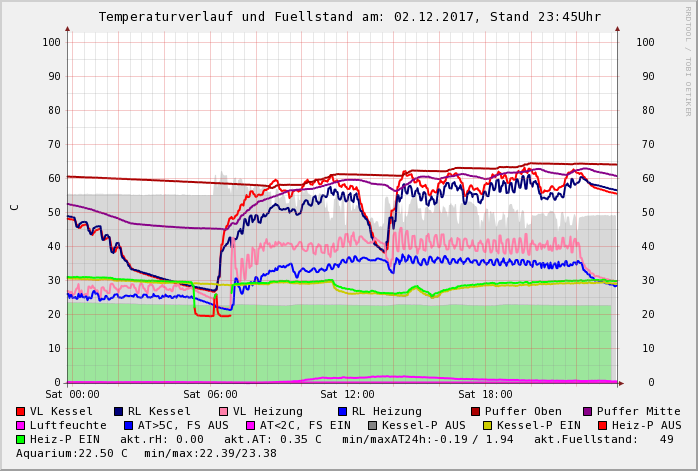This screenshot has height=471, width=698.
Task: Click the green Heiz-P EIN swatch
Action: (x=21, y=439)
